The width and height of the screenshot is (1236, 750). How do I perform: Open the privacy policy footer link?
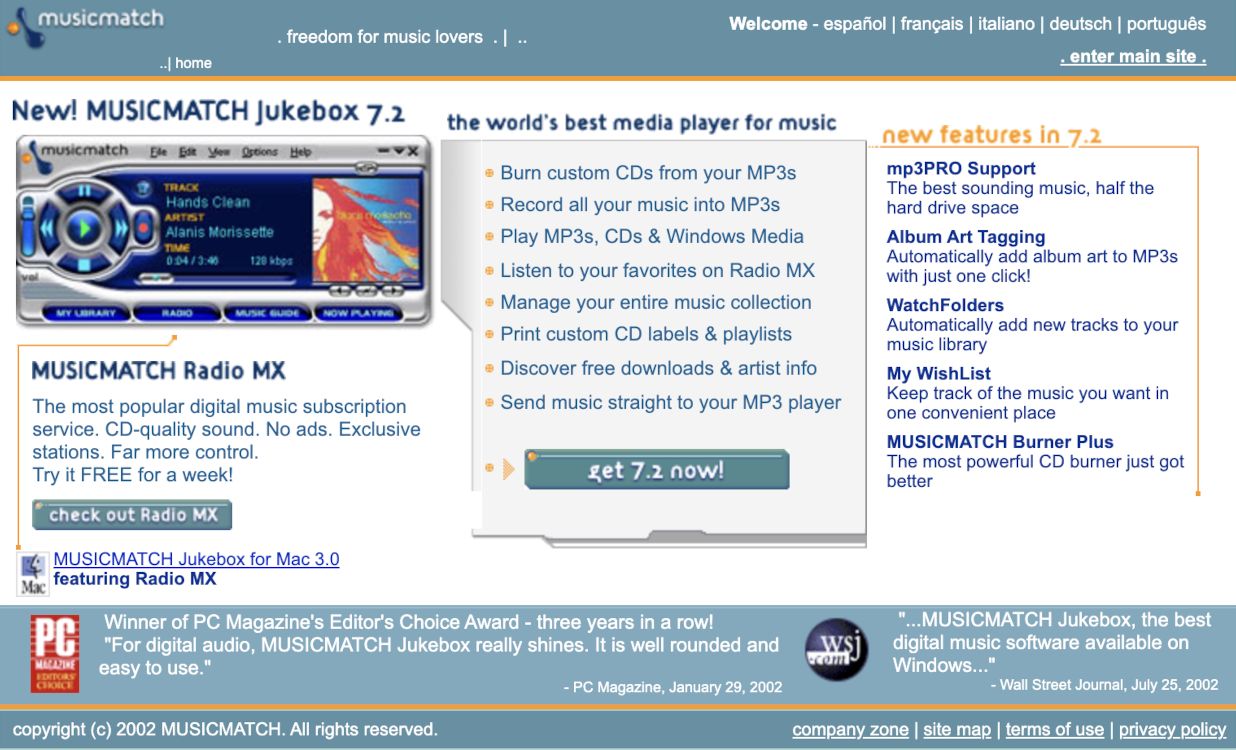(1172, 730)
